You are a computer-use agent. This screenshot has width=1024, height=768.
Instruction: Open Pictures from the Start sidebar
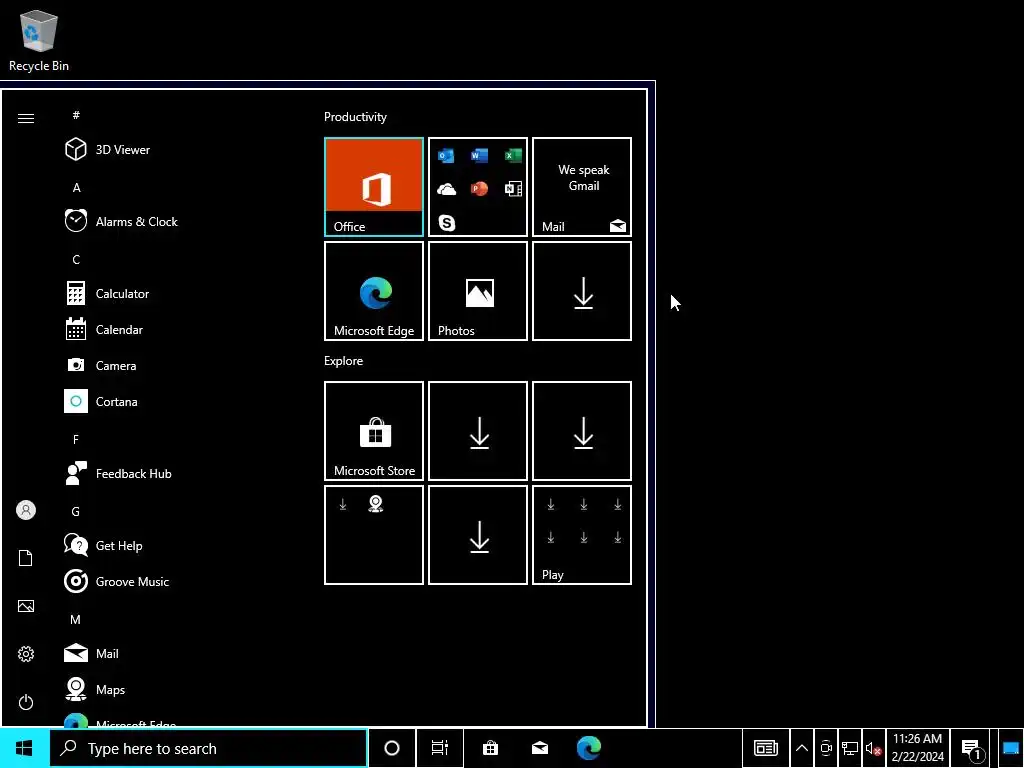[x=26, y=606]
